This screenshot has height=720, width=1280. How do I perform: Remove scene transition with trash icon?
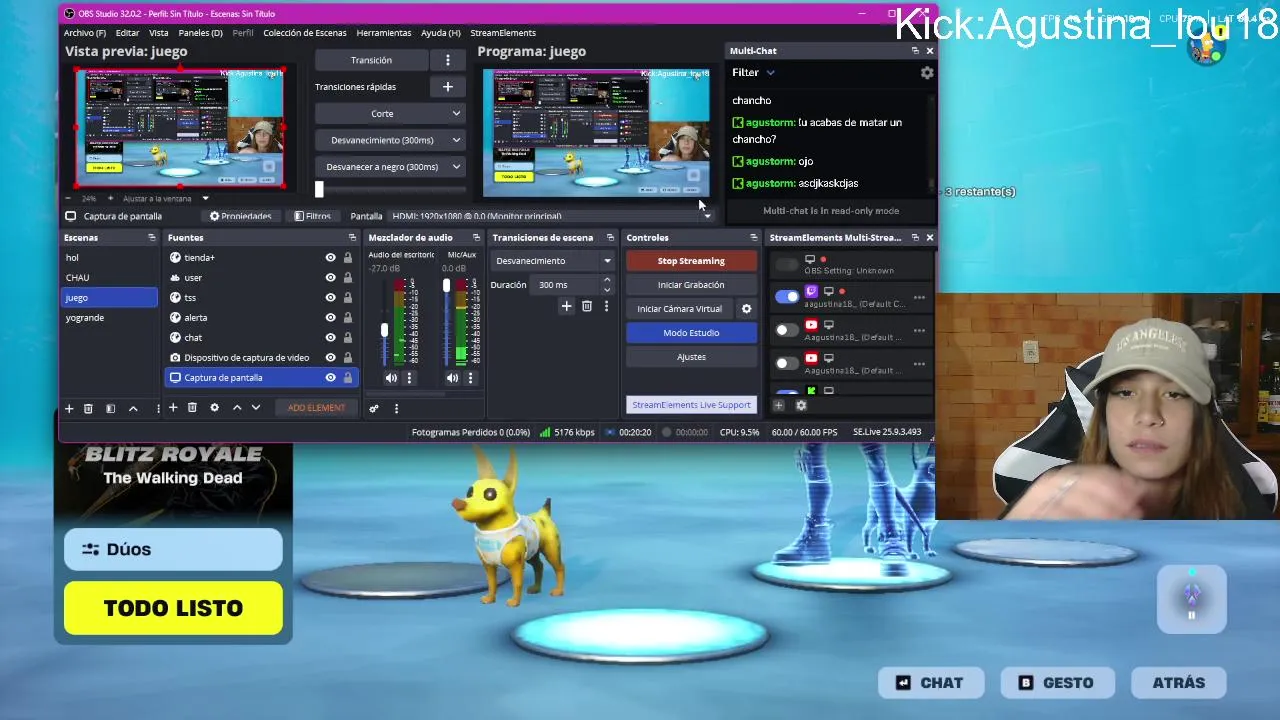[587, 306]
